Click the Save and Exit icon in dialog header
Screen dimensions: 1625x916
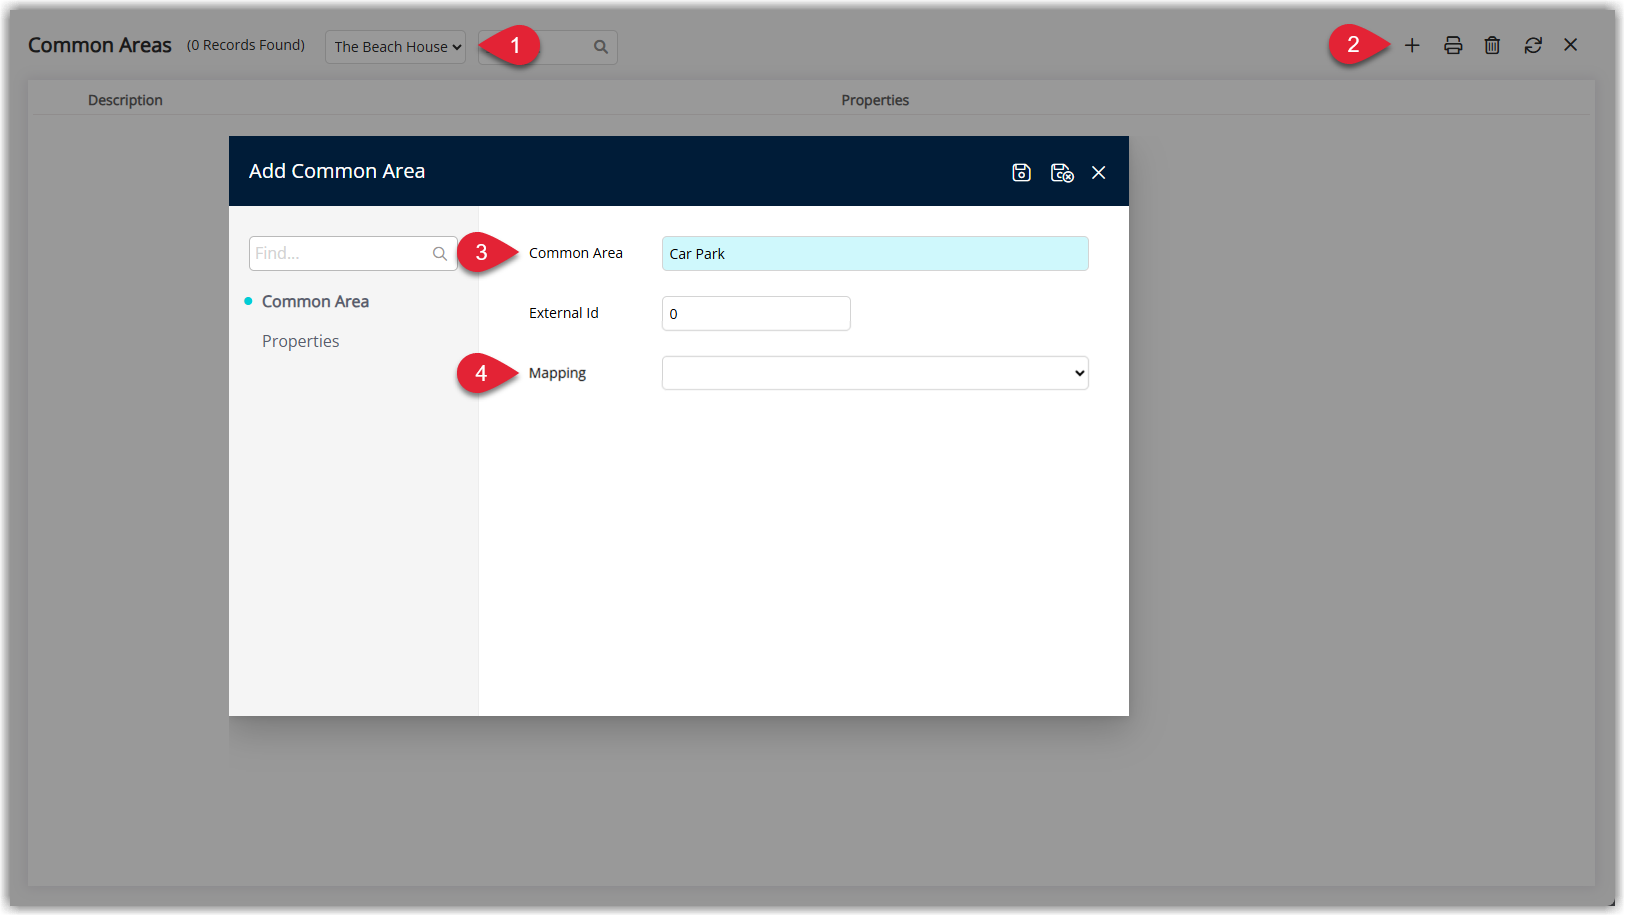coord(1062,173)
